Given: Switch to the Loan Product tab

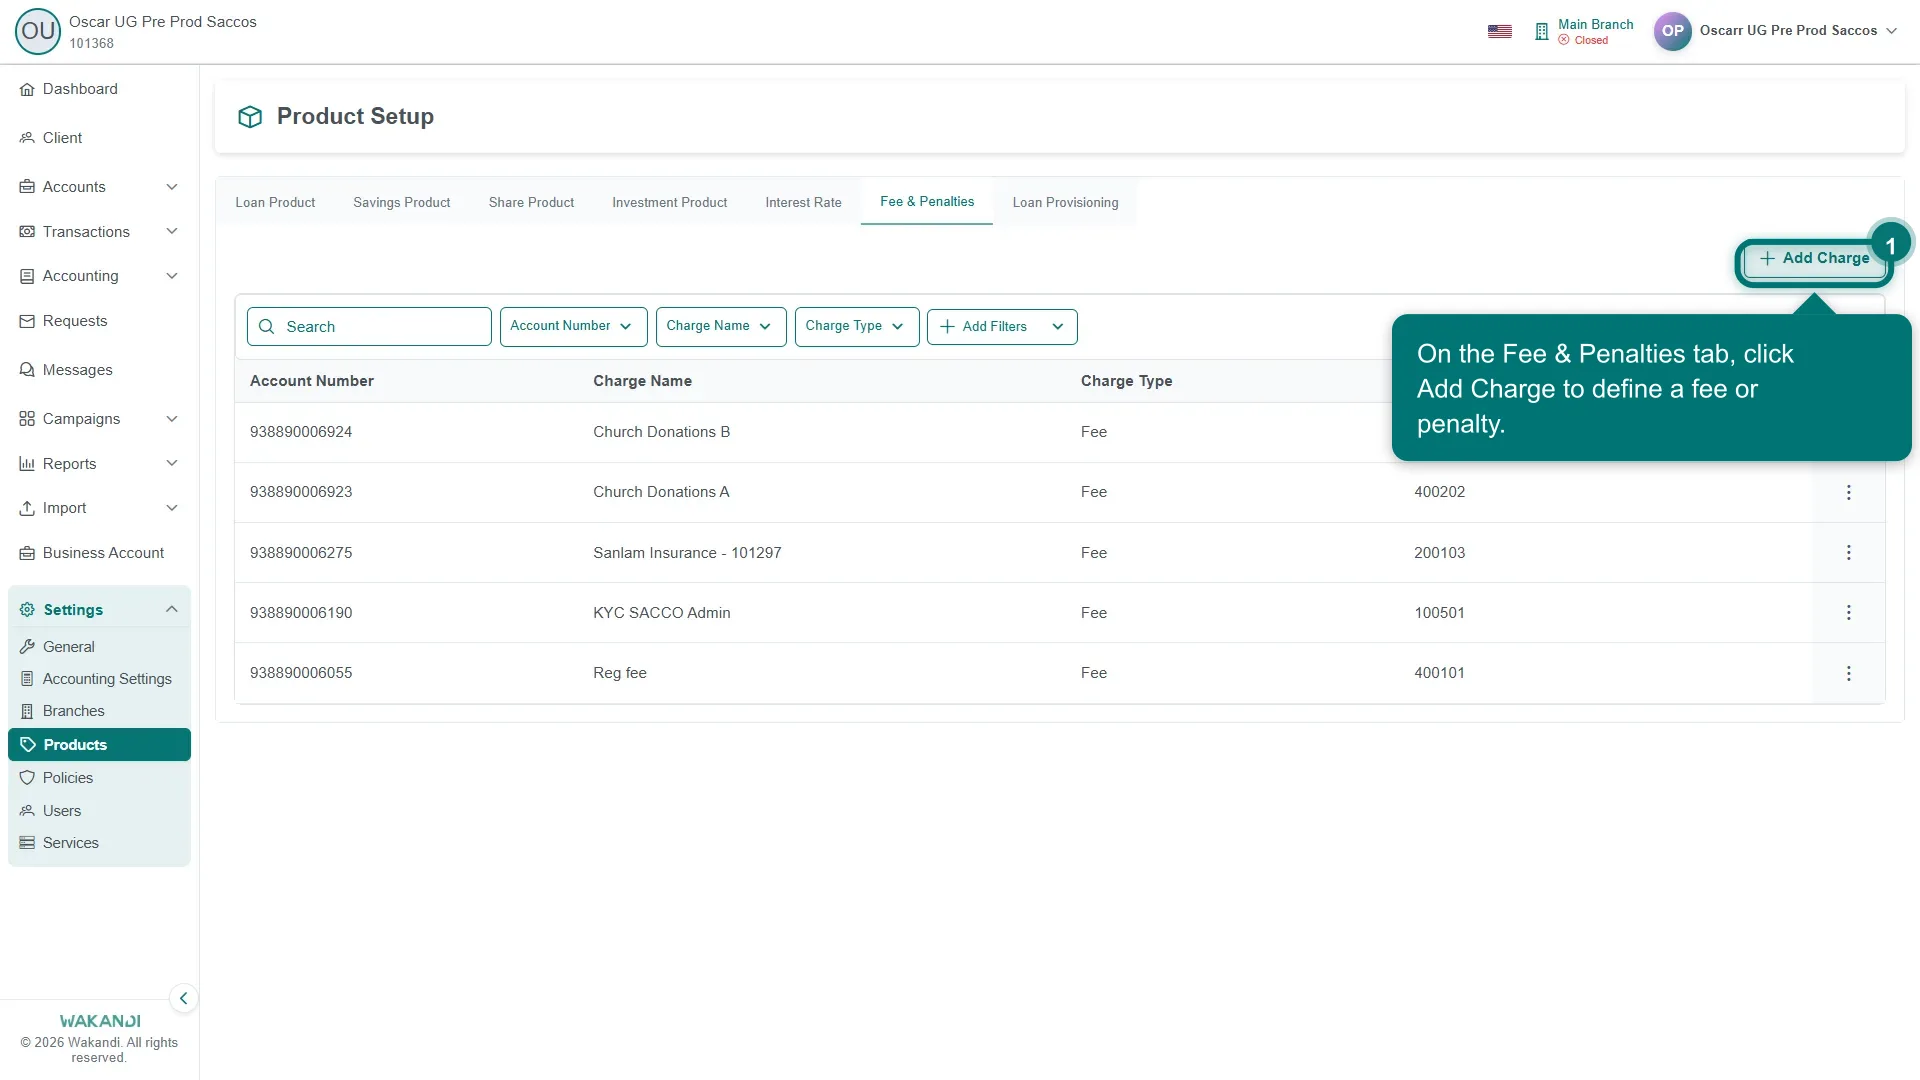Looking at the screenshot, I should click(275, 203).
